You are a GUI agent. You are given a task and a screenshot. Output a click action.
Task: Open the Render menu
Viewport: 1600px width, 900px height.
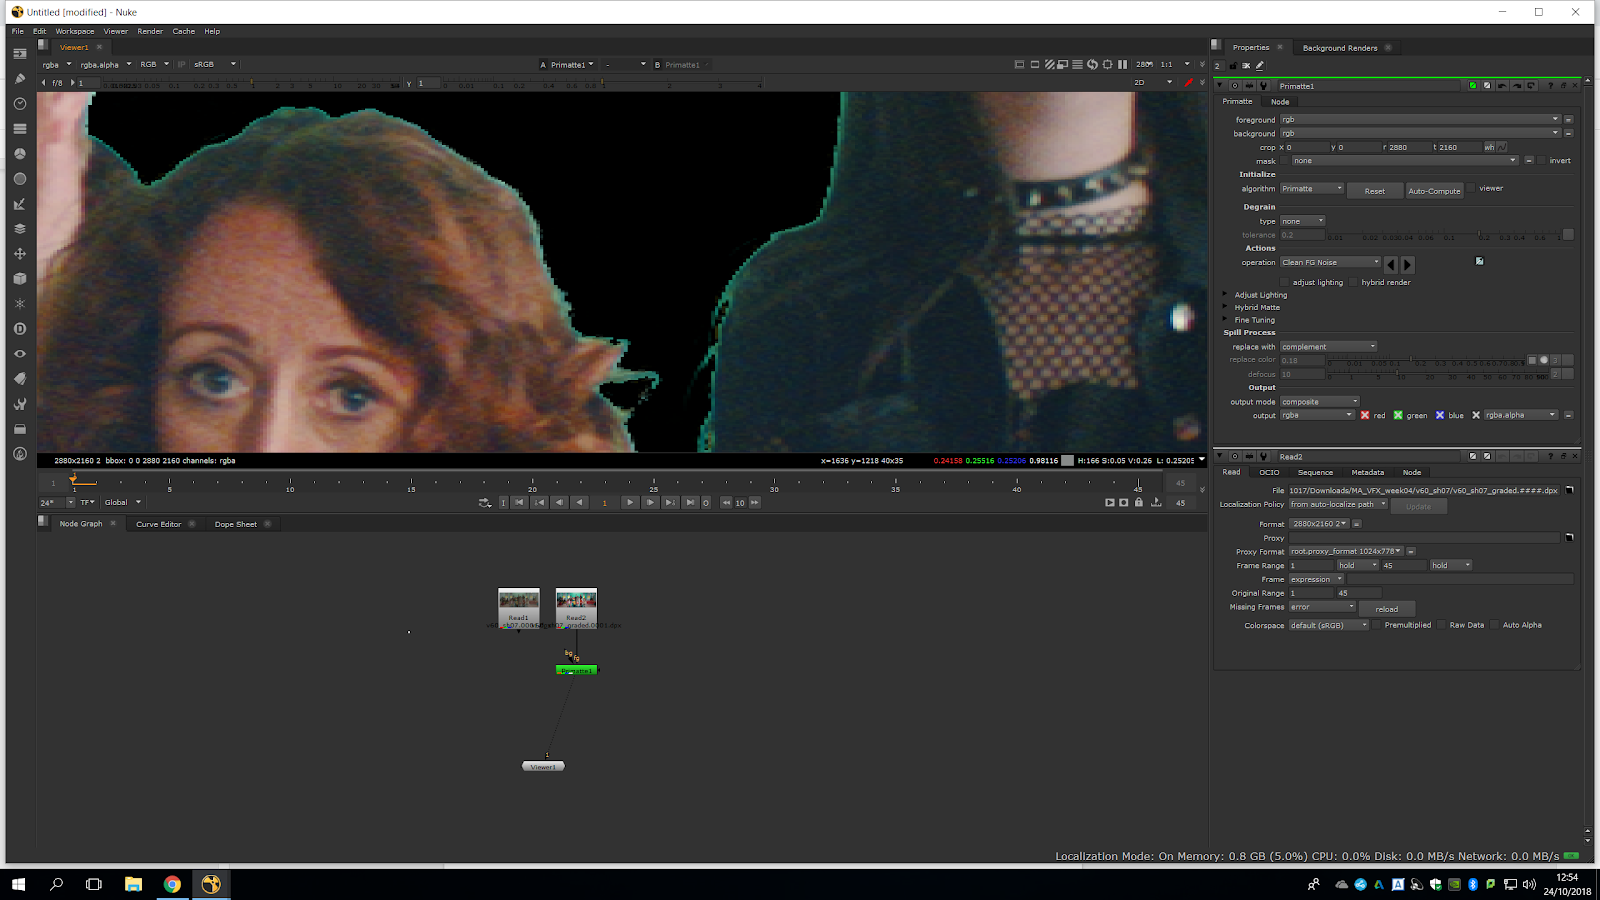(150, 31)
